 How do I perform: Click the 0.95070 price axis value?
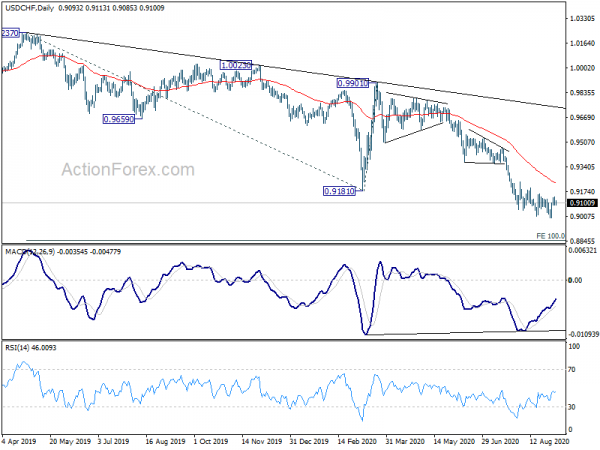[x=582, y=142]
